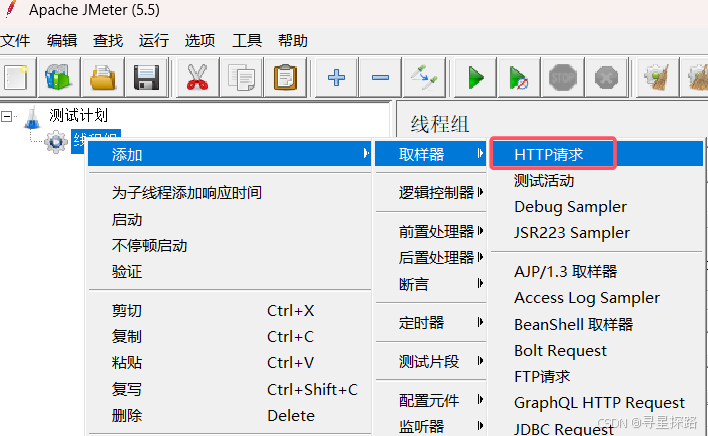Add FTP请求 sampler
The image size is (708, 436).
pyautogui.click(x=597, y=376)
